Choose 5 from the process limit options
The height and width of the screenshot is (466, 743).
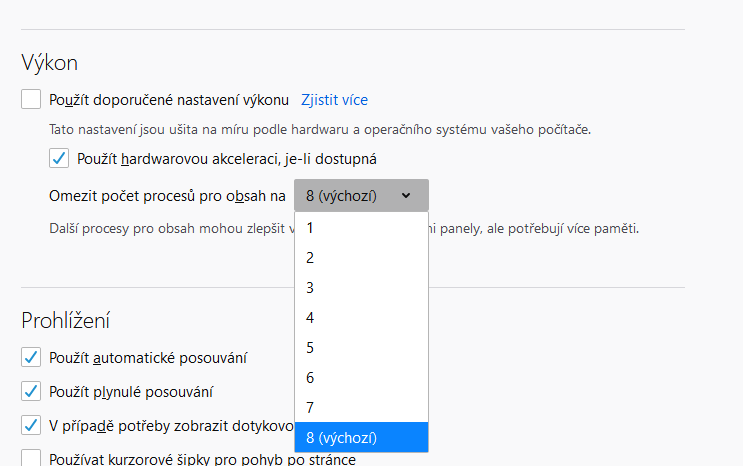pos(361,348)
